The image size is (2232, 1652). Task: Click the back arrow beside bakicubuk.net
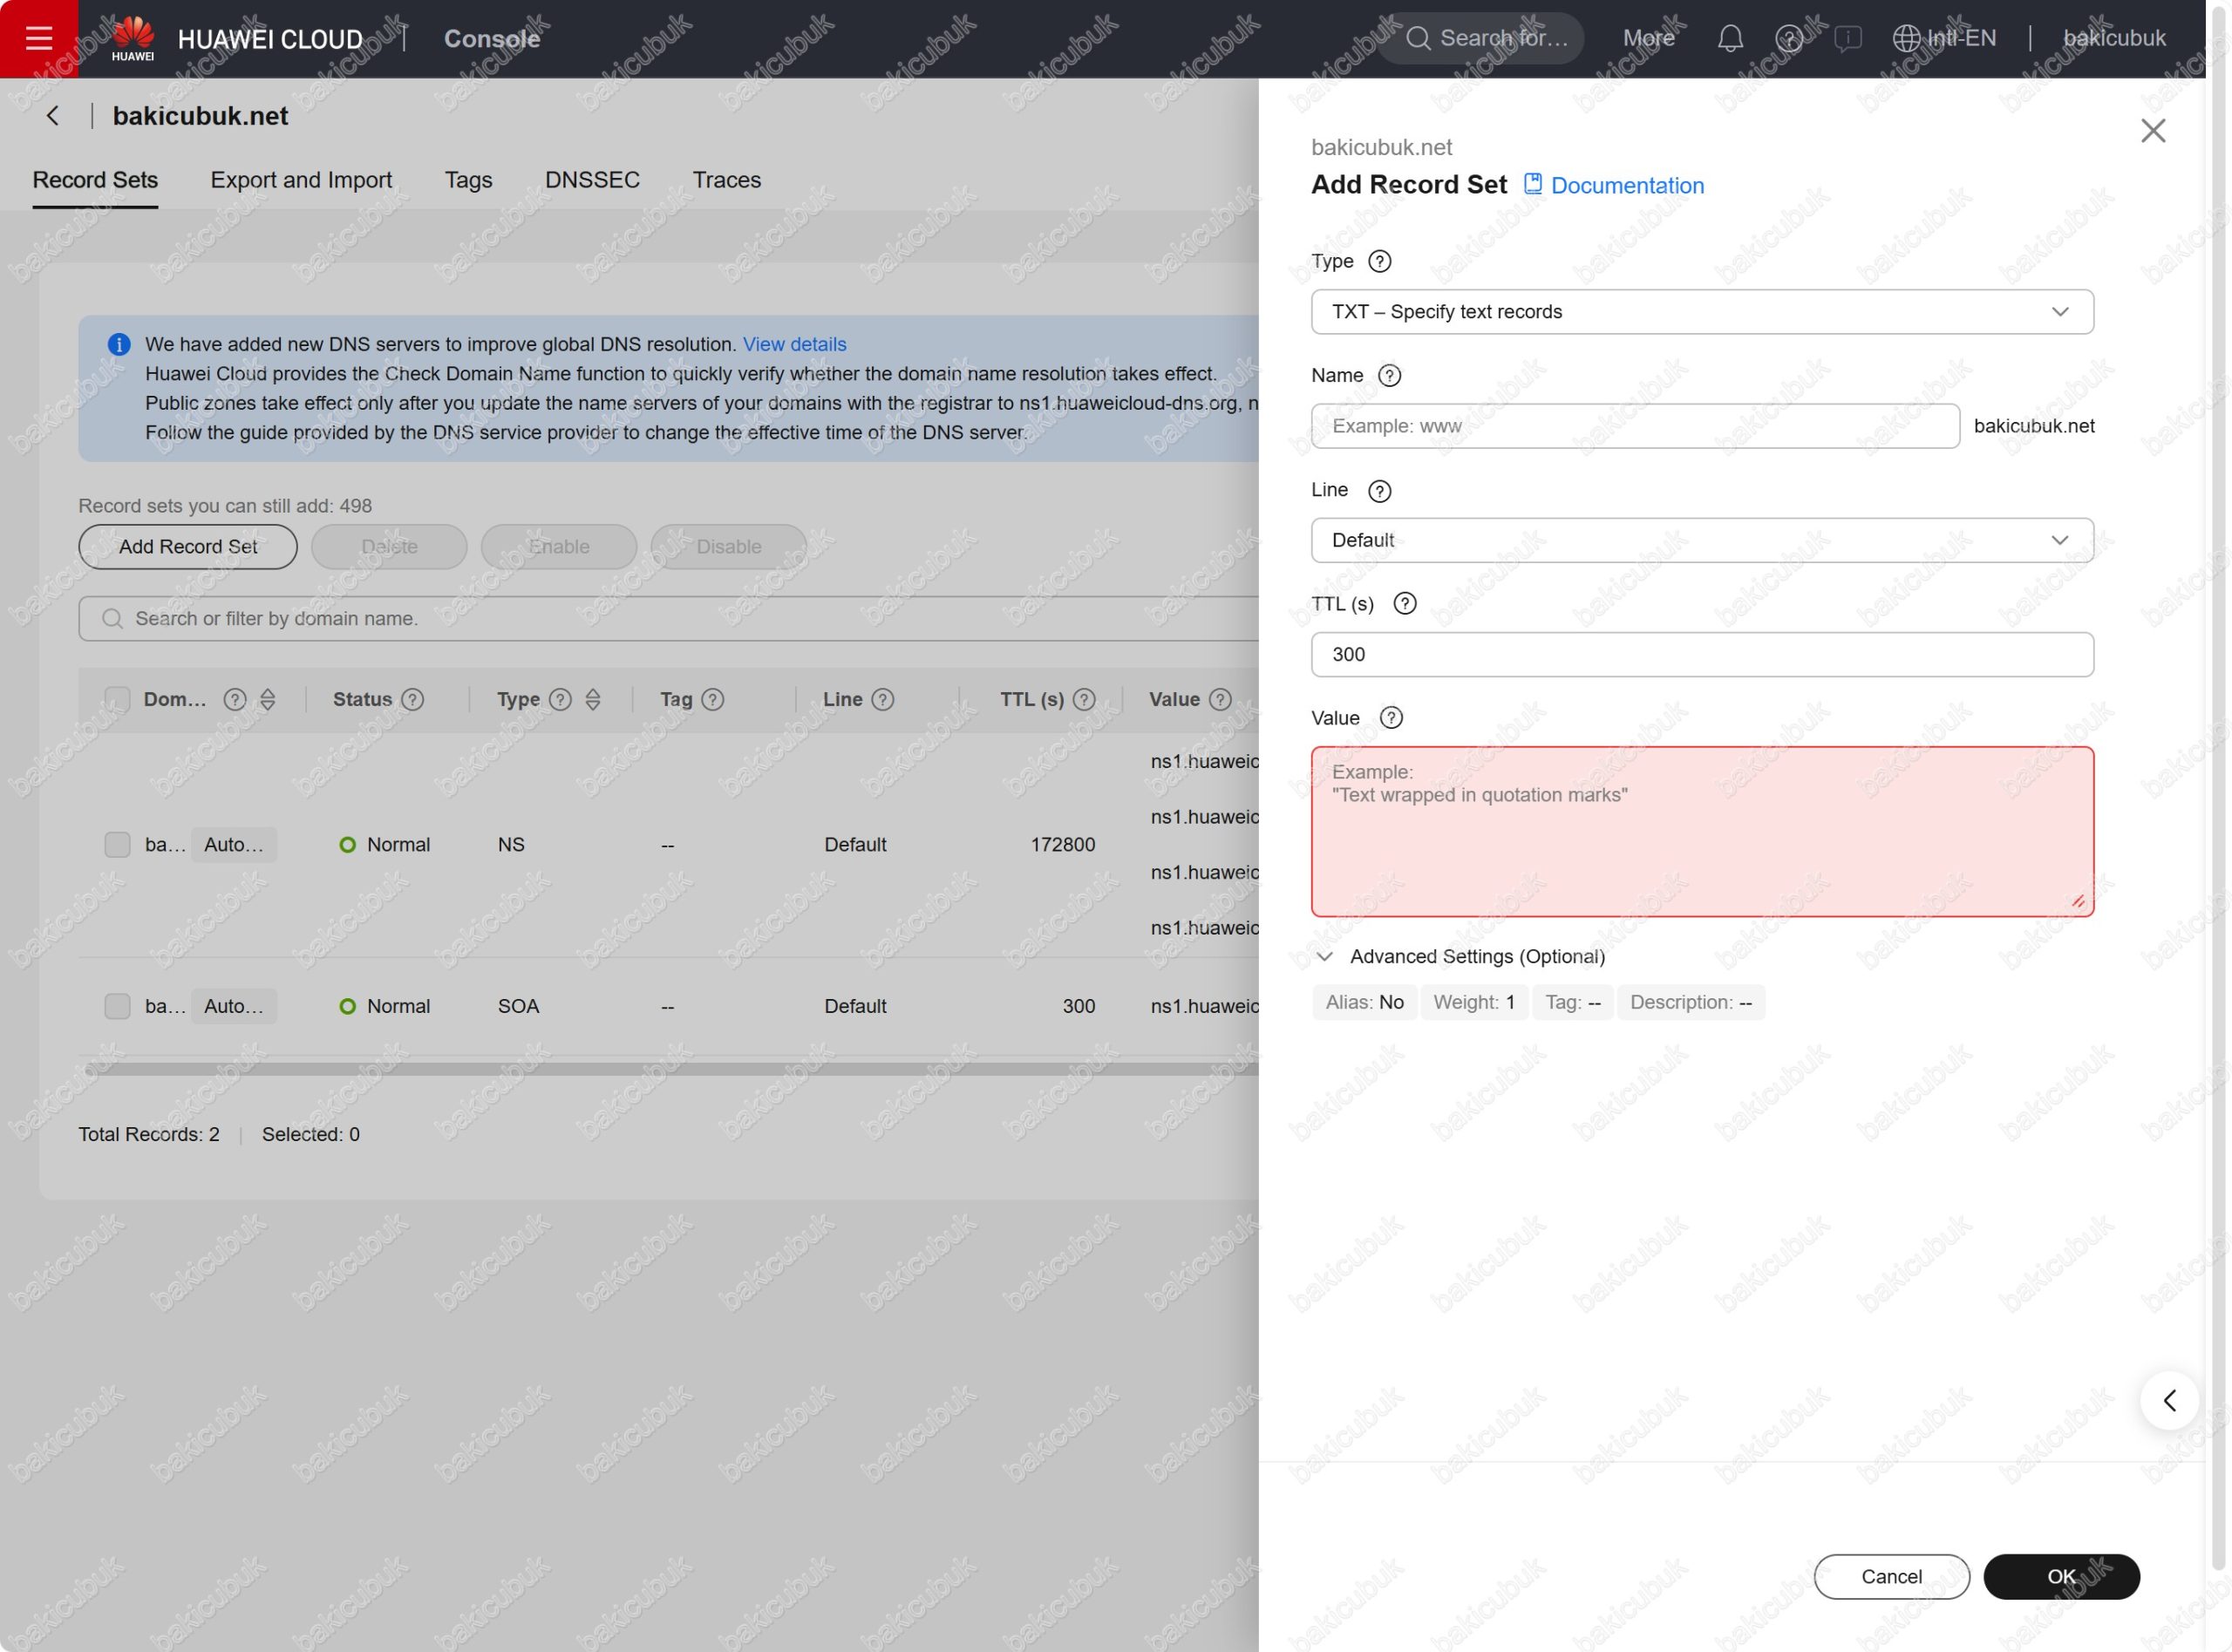53,116
